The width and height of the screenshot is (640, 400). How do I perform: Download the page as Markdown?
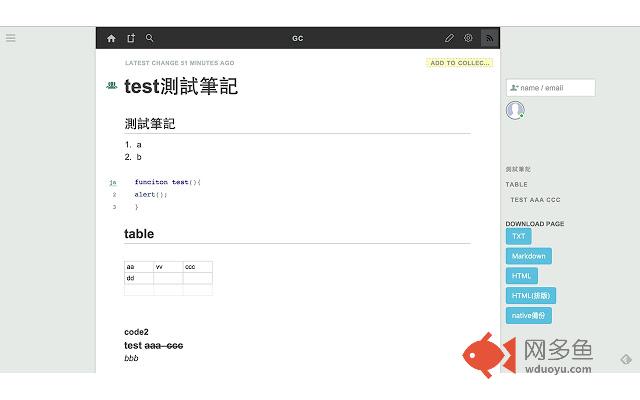point(529,256)
